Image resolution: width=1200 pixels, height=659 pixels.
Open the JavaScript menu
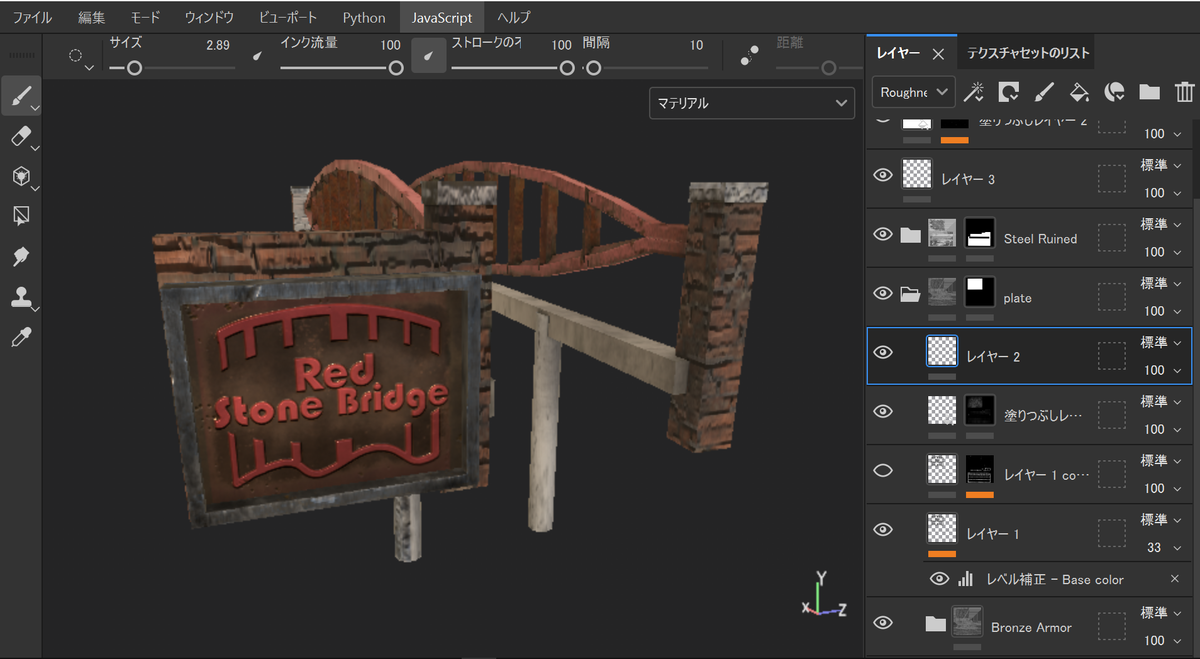click(x=442, y=17)
